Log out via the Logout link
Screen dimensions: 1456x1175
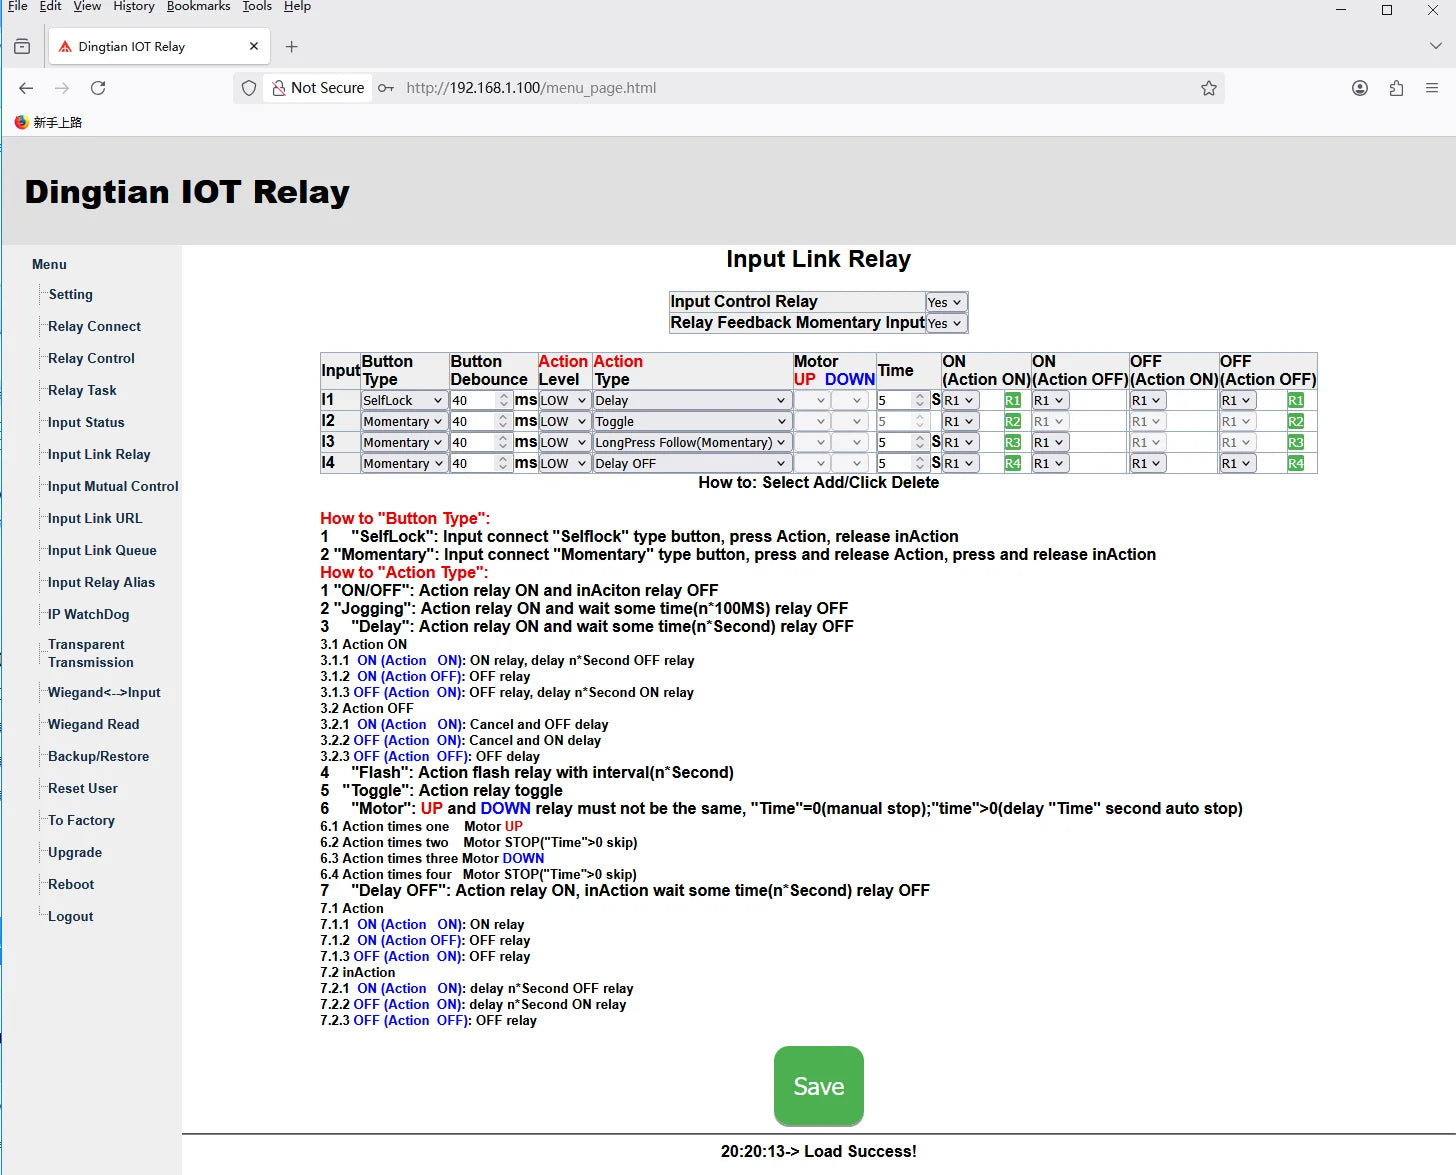coord(70,916)
